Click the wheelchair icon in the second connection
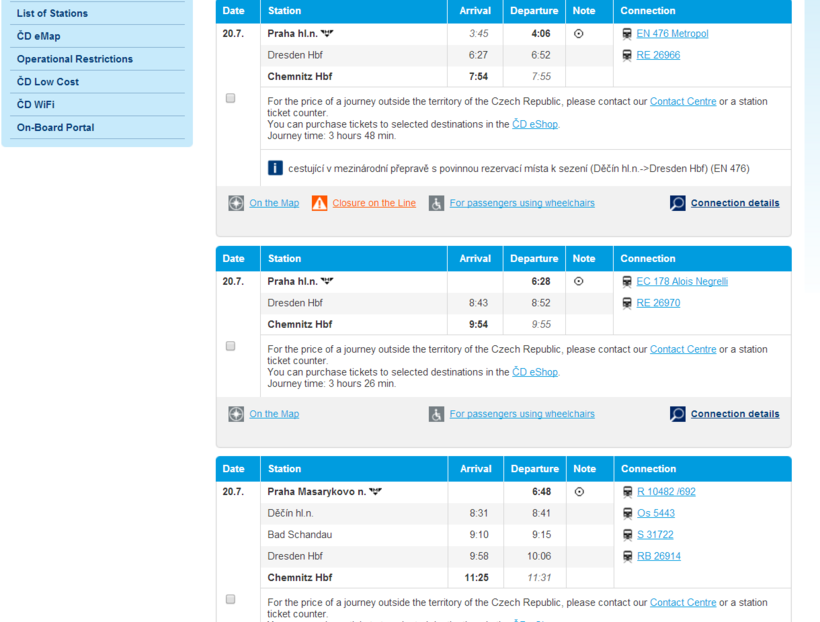Viewport: 820px width, 622px height. pos(436,414)
